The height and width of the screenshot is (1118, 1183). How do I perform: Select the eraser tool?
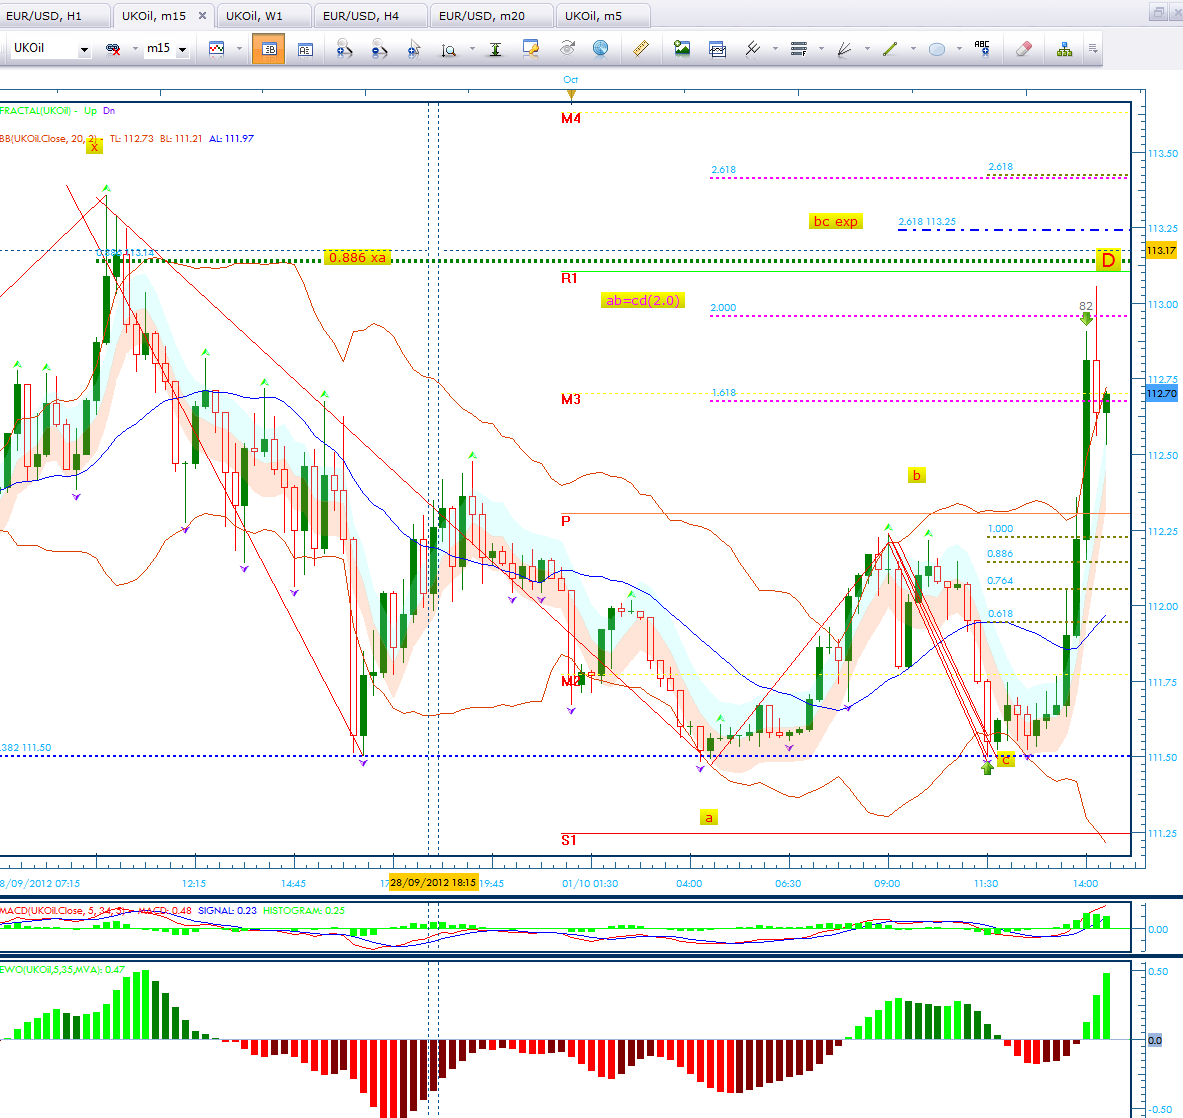click(1023, 49)
